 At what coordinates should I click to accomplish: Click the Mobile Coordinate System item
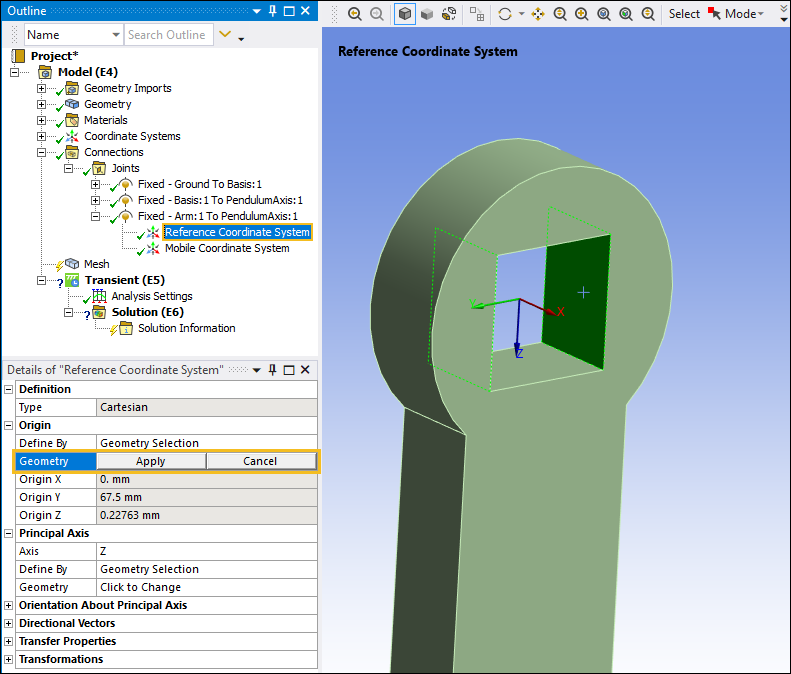[226, 248]
